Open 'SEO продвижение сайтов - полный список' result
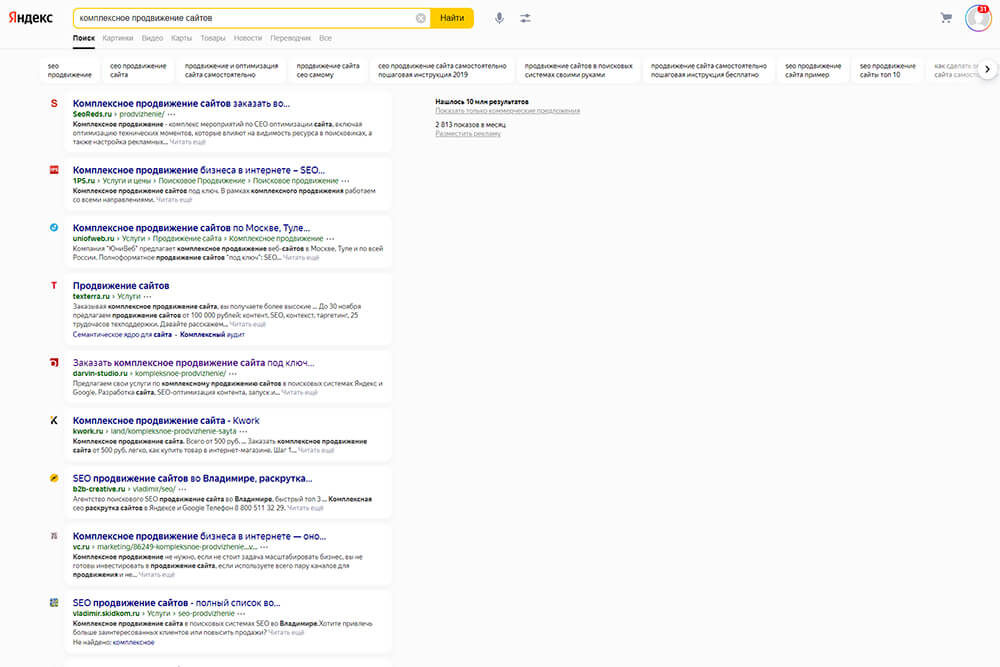The height and width of the screenshot is (667, 1000). (177, 603)
